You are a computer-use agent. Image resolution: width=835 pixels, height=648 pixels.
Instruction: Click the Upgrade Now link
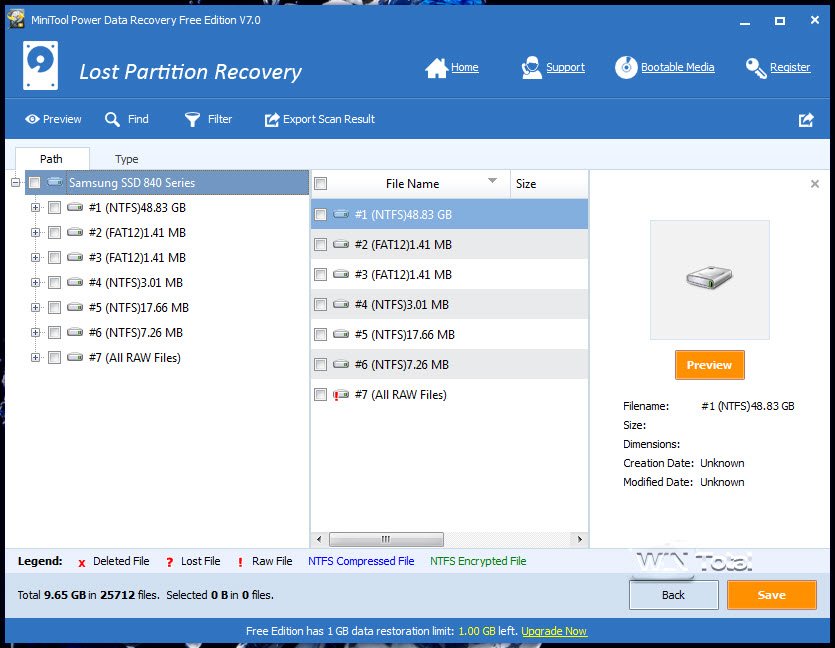point(554,631)
